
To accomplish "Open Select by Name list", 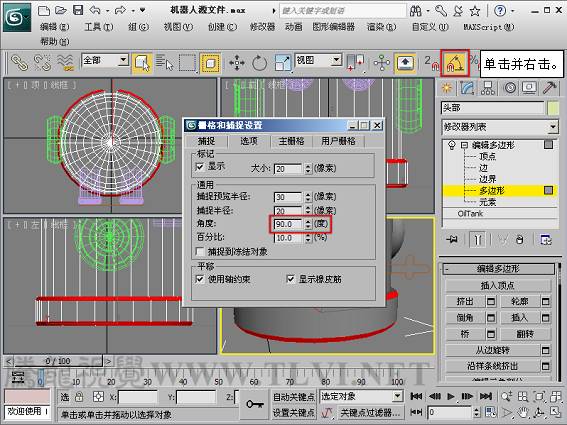I will 165,63.
